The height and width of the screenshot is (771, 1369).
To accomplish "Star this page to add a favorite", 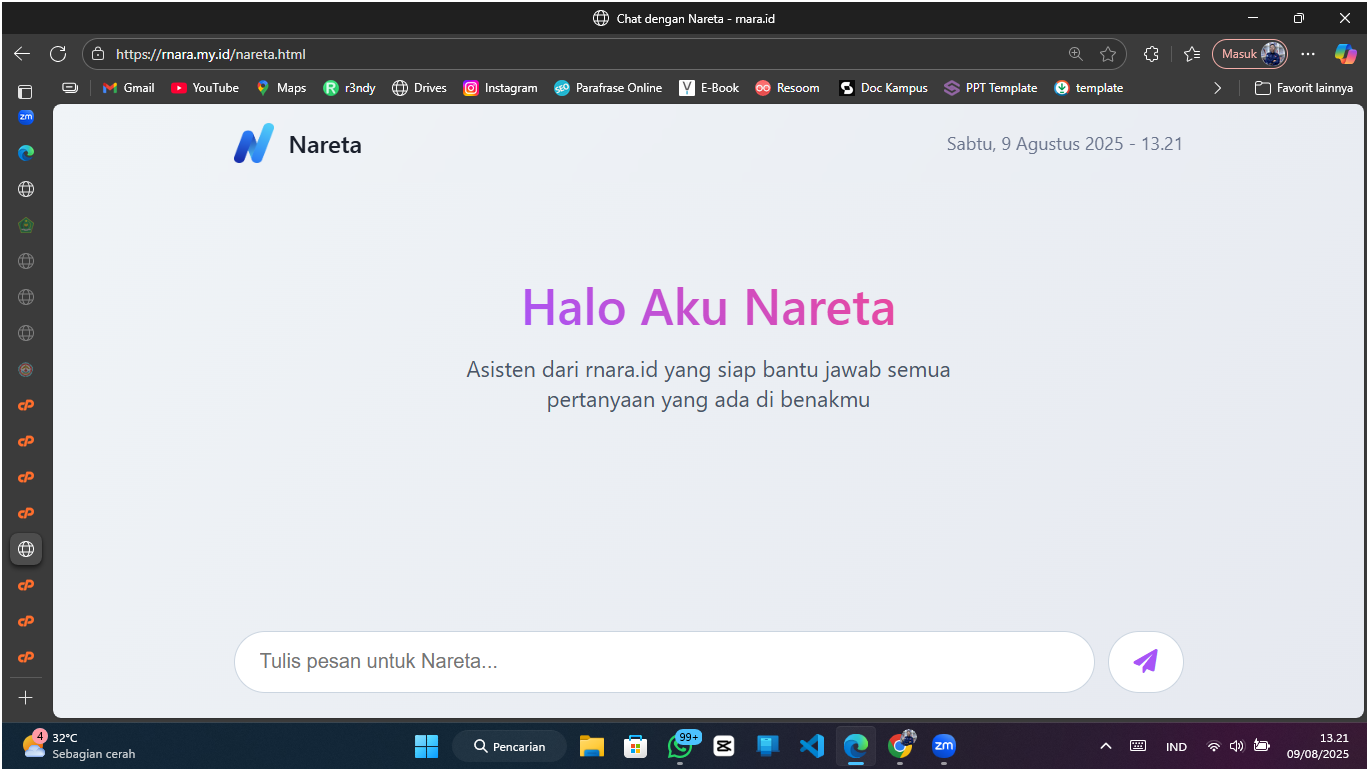I will pos(1108,54).
